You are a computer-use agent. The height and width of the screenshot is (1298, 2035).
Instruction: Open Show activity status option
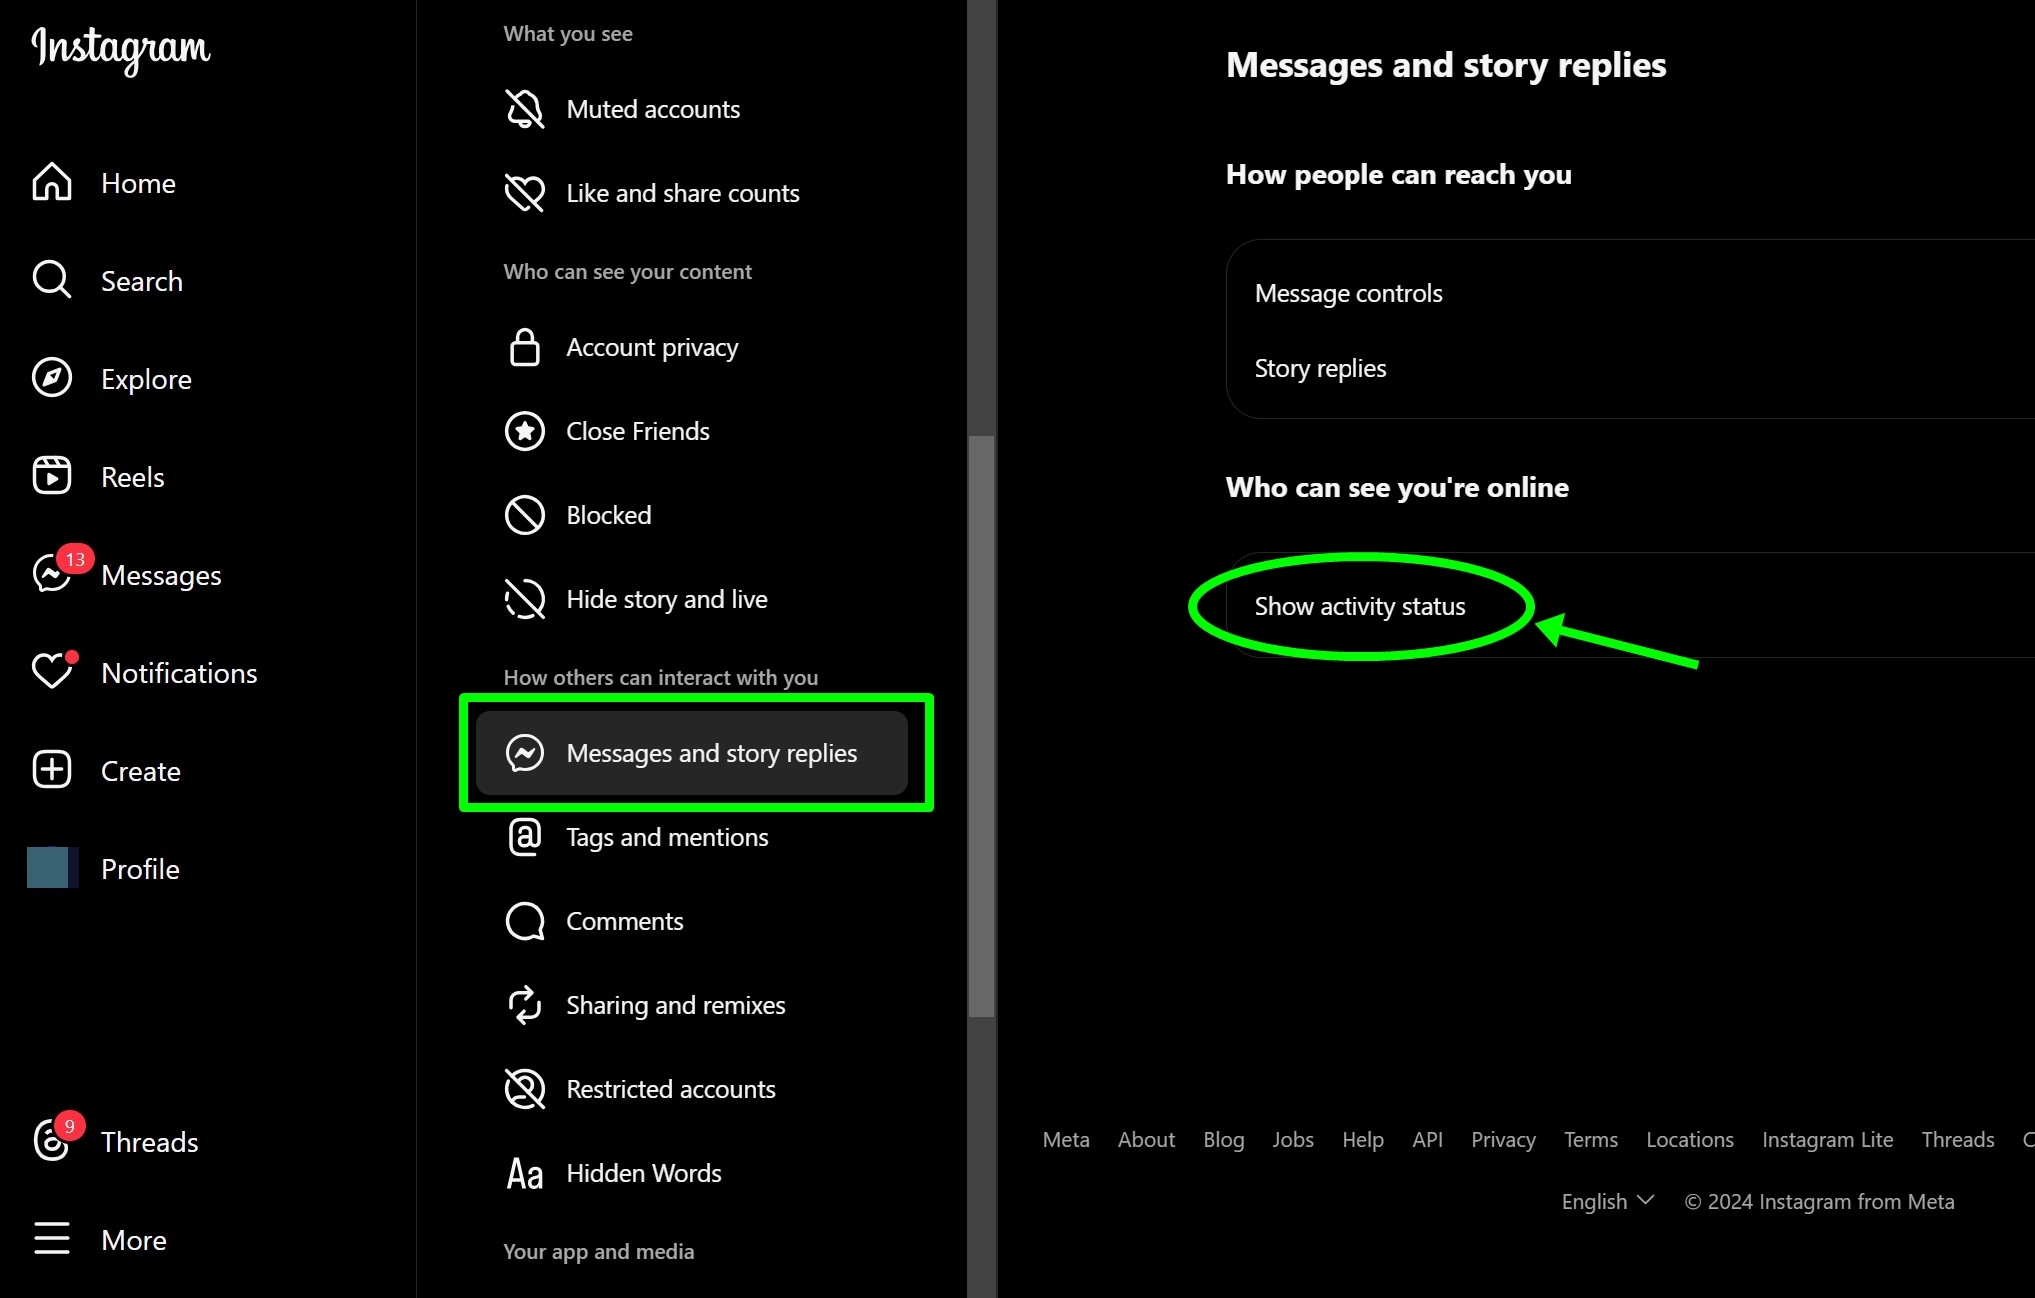click(x=1631, y=606)
